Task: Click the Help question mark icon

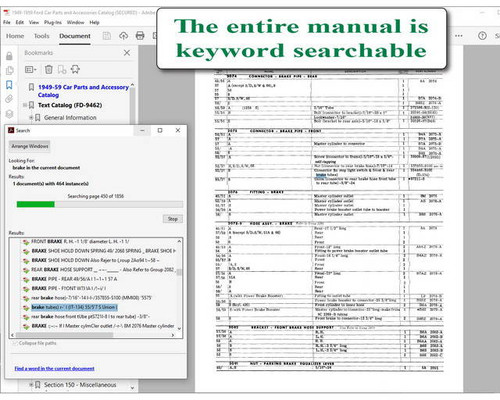Action: tap(482, 36)
